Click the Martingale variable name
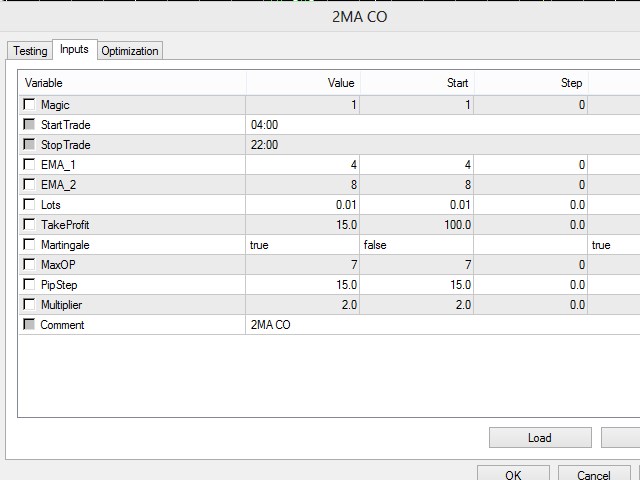640x480 pixels. coord(65,245)
